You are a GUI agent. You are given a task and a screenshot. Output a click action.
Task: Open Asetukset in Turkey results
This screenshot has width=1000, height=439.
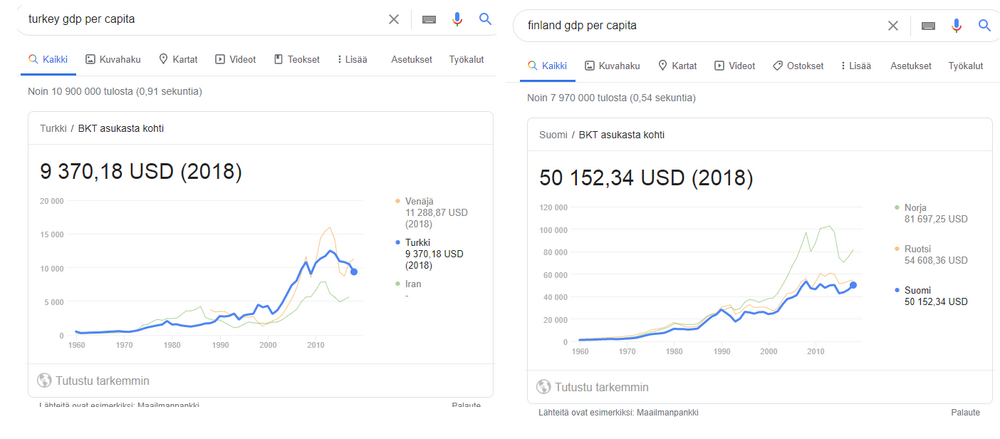pyautogui.click(x=411, y=60)
